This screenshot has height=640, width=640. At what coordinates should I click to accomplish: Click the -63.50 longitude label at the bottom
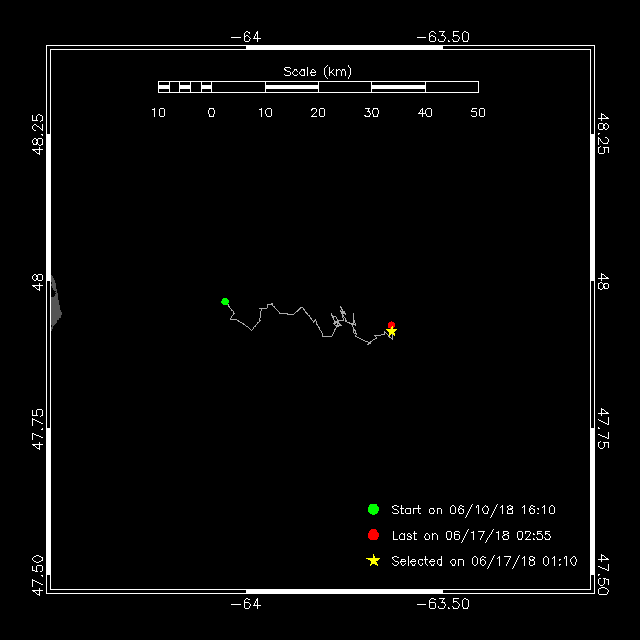[443, 604]
